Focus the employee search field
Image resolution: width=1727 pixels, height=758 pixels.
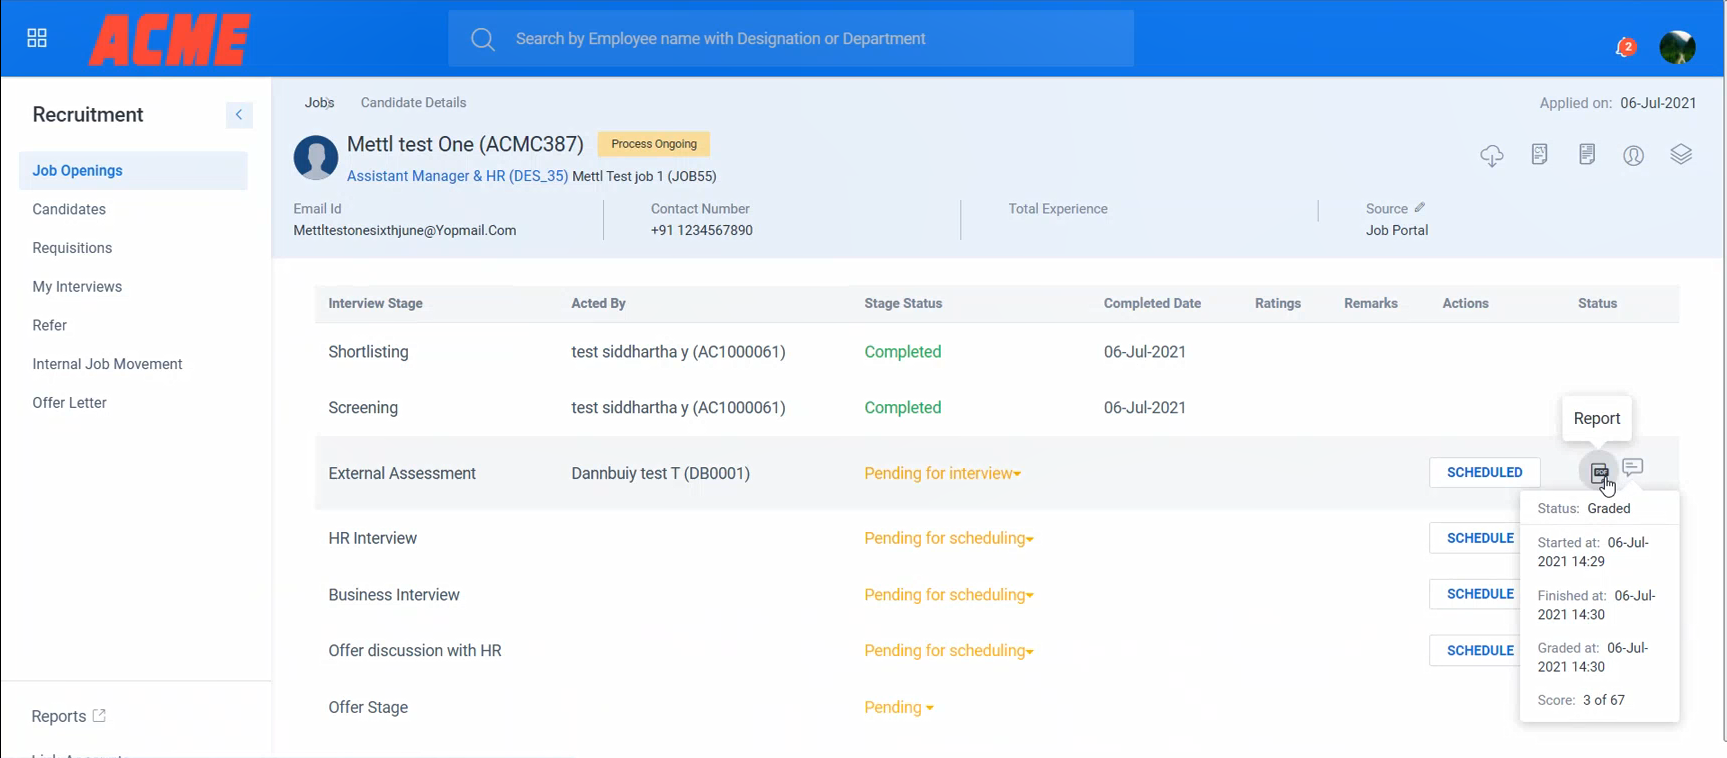pyautogui.click(x=791, y=39)
